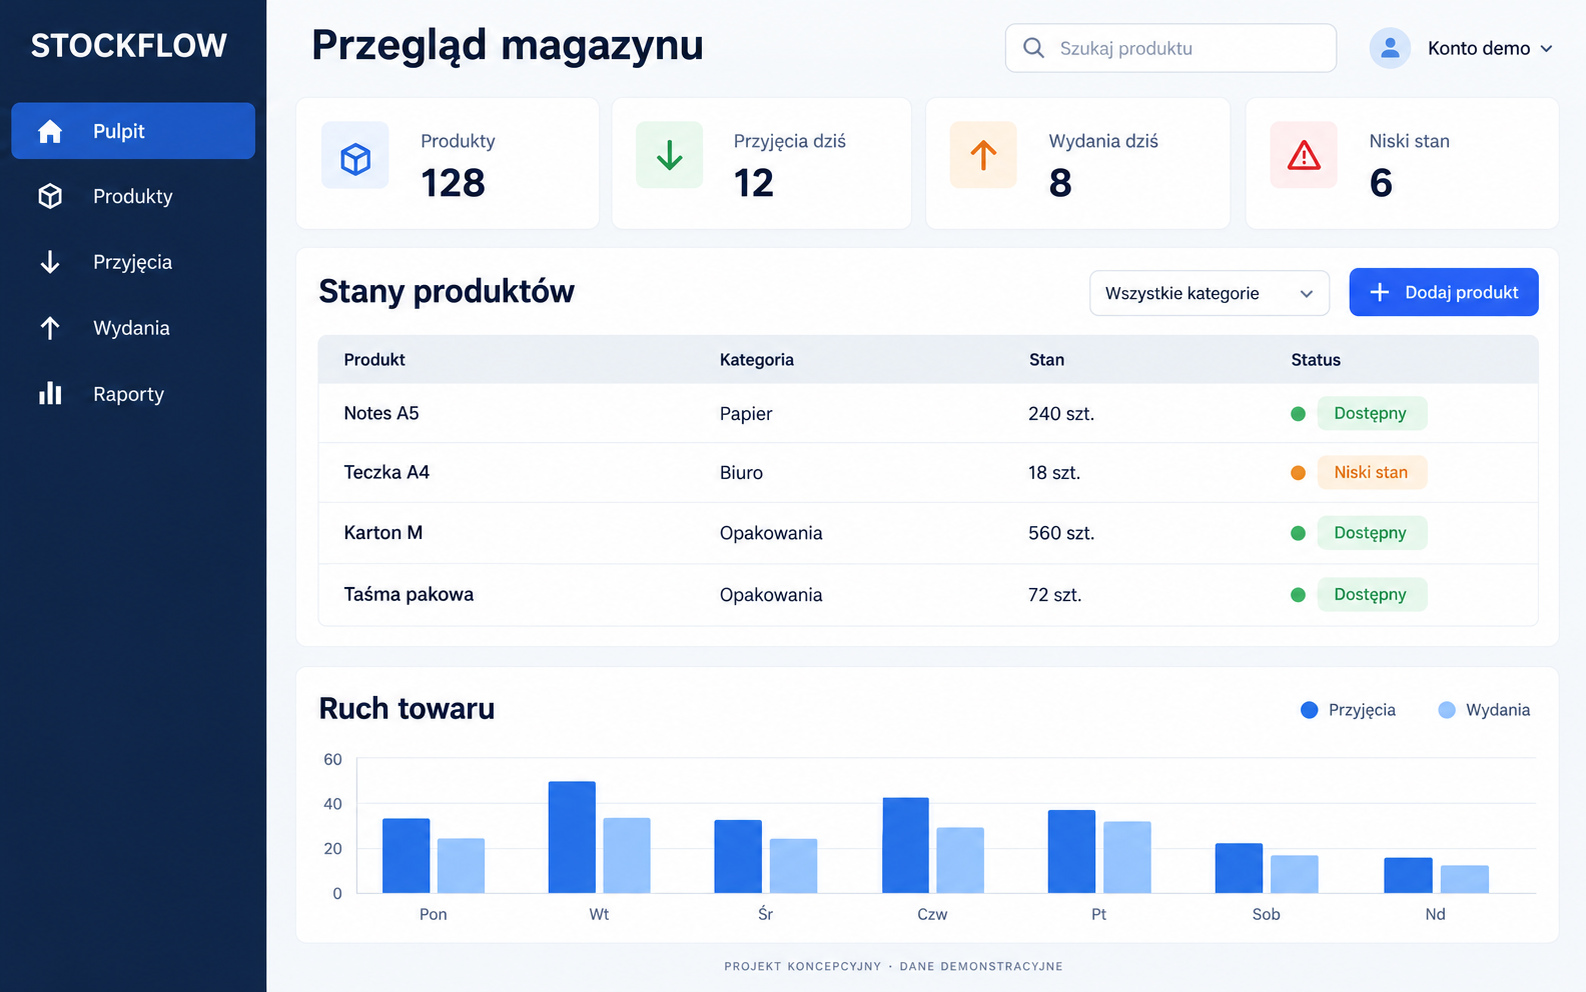Click the 8 value on Wydania dziś card
The width and height of the screenshot is (1586, 992).
1060,183
